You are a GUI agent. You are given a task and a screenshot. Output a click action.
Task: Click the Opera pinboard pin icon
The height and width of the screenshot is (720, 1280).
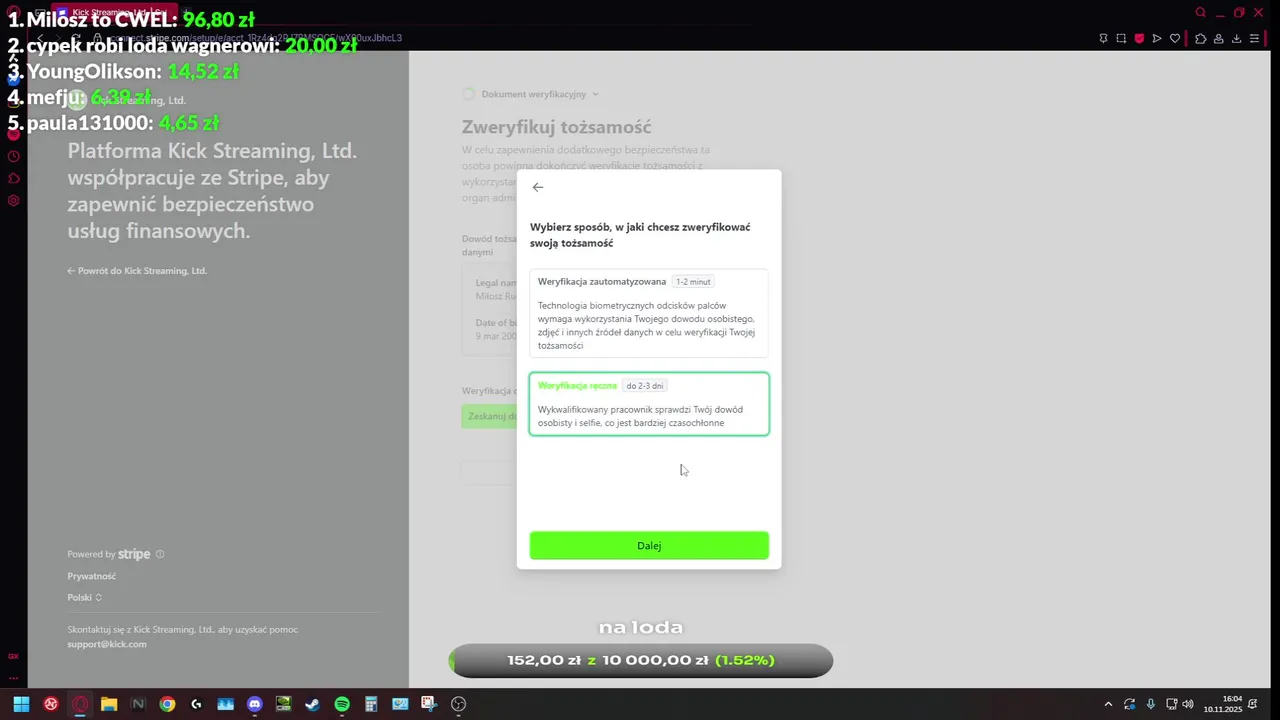pos(1103,38)
